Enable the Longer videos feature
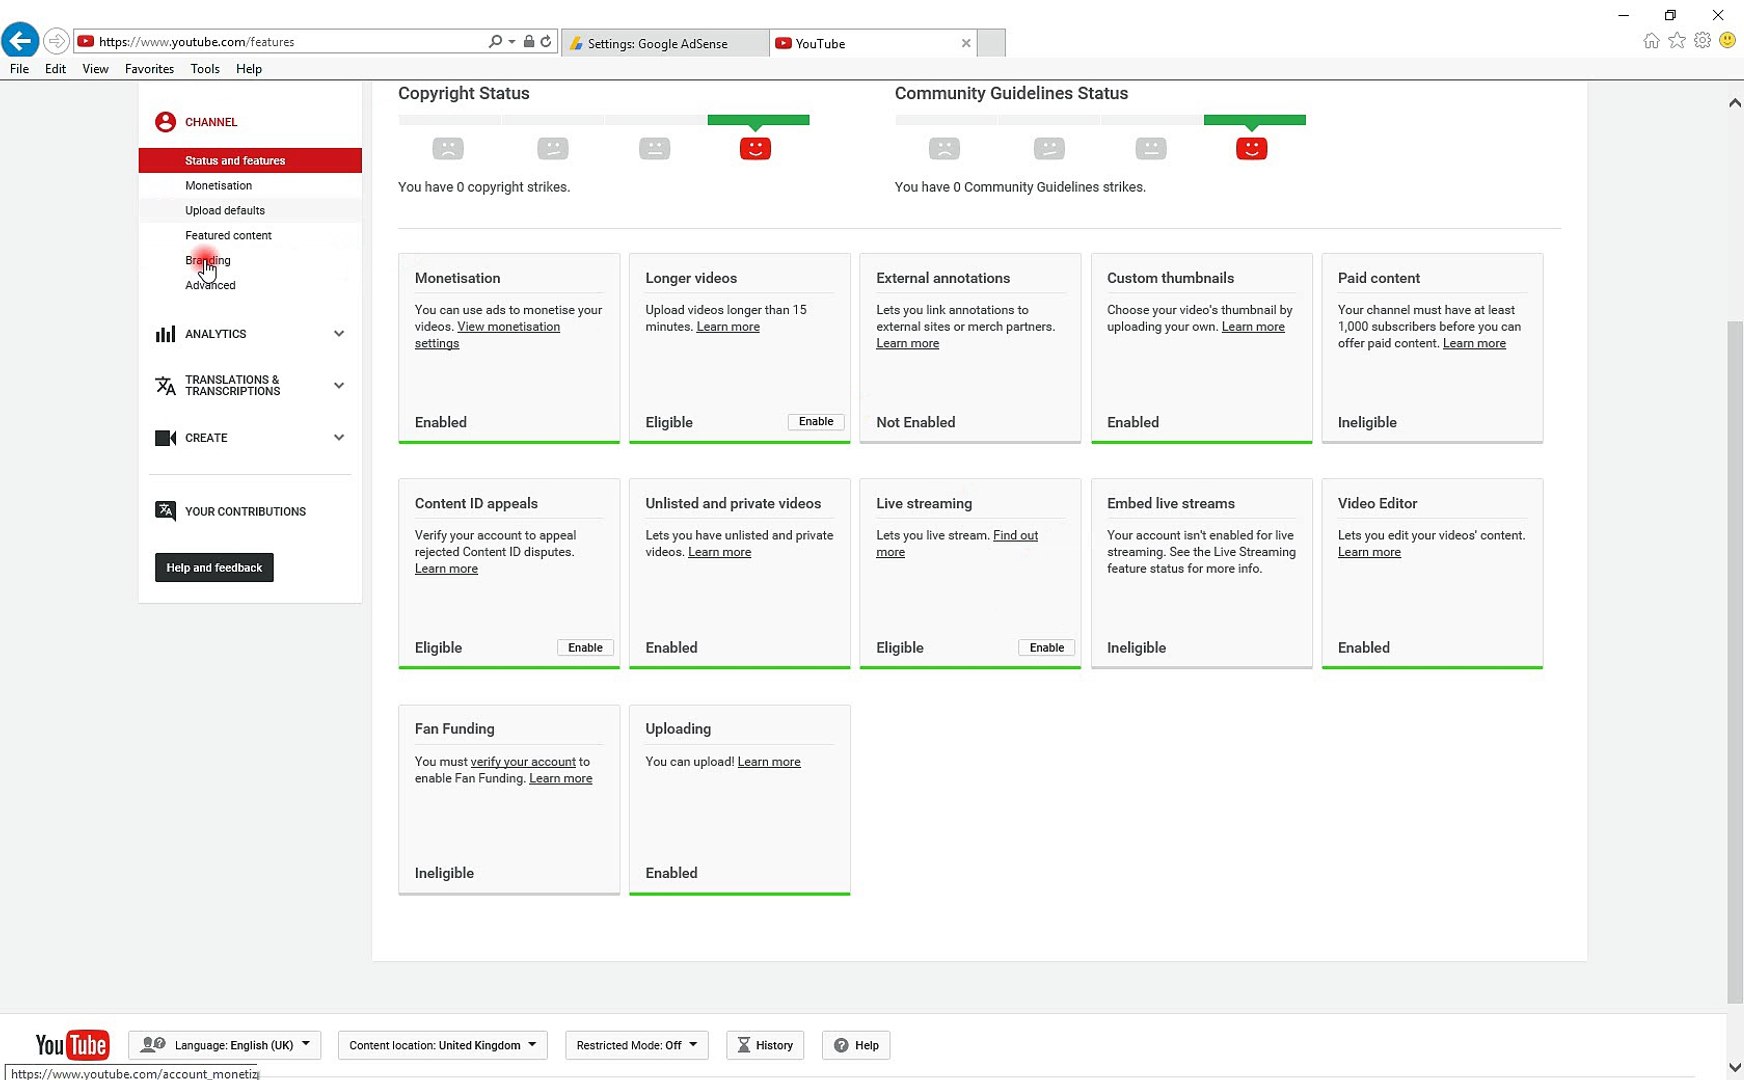The image size is (1744, 1080). click(x=815, y=422)
